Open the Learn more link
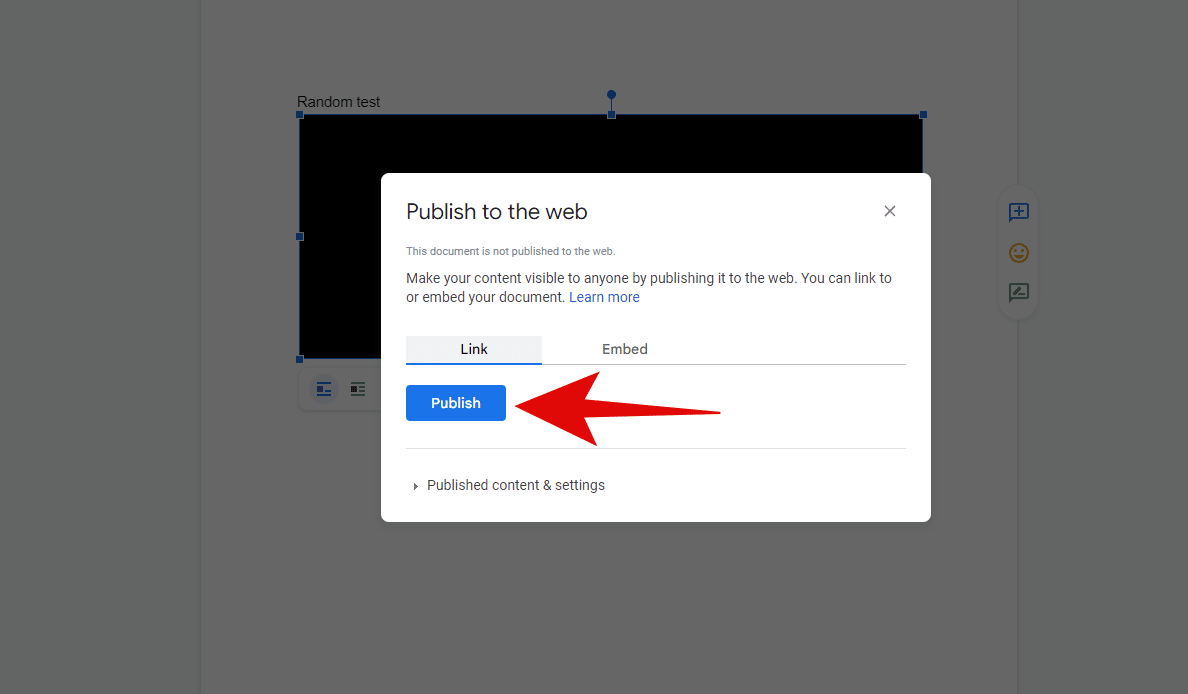 [x=604, y=297]
